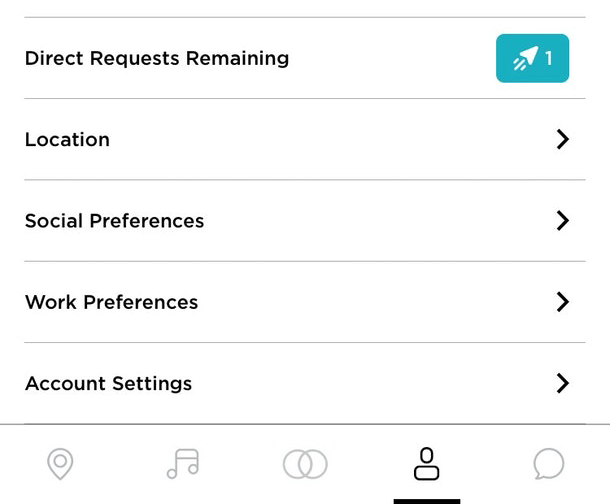This screenshot has width=610, height=504.
Task: Tap the music note tab icon
Action: (x=183, y=464)
